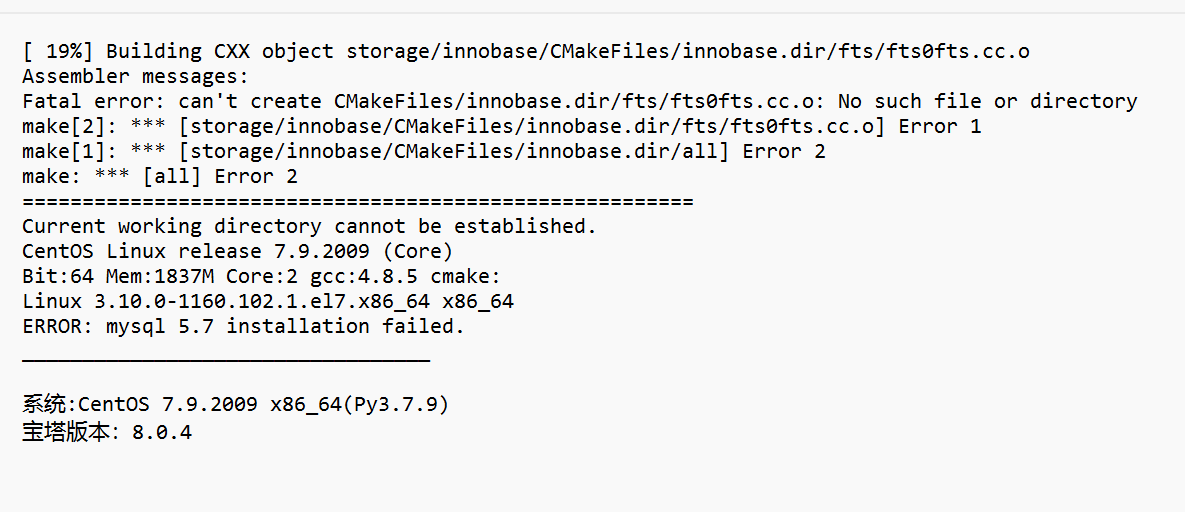The height and width of the screenshot is (512, 1185).
Task: Click the 'make[1]:' line with innobase.dir/all
Action: (x=424, y=151)
